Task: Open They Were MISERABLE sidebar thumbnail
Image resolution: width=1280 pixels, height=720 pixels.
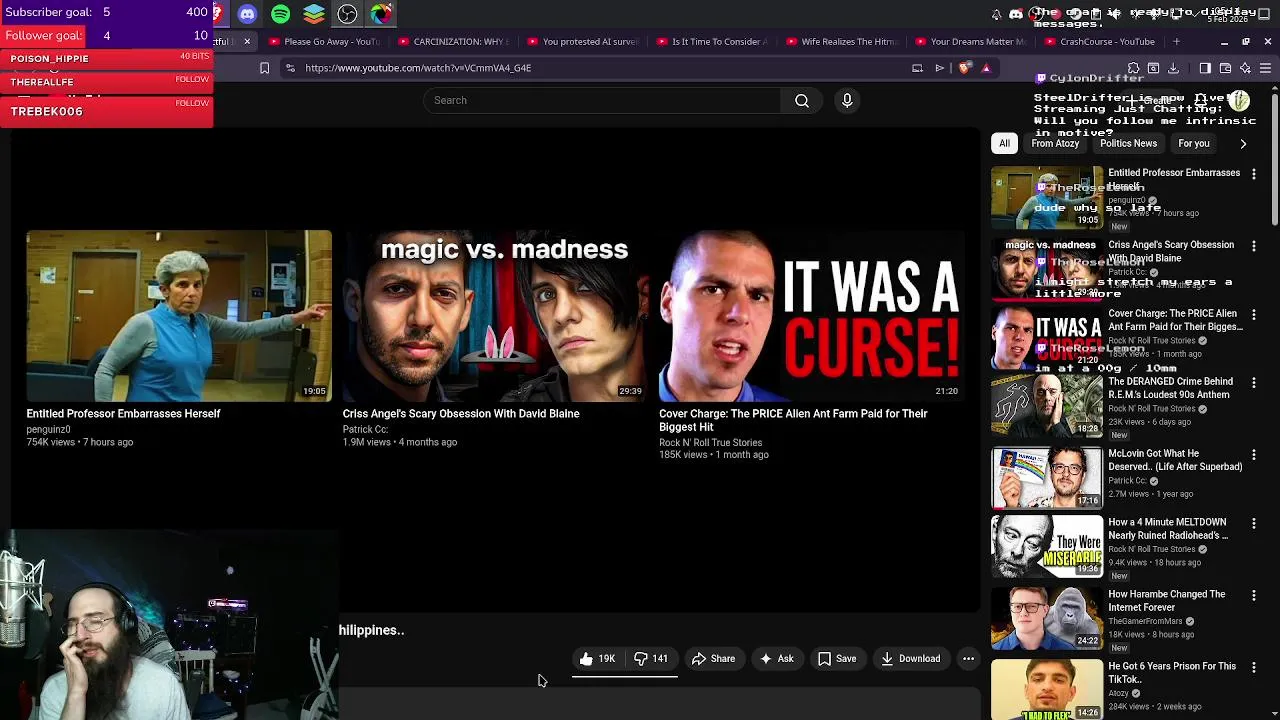Action: [1047, 546]
